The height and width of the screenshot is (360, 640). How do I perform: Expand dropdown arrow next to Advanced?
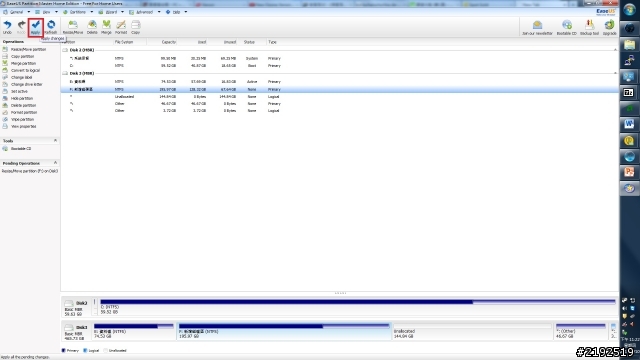[159, 12]
